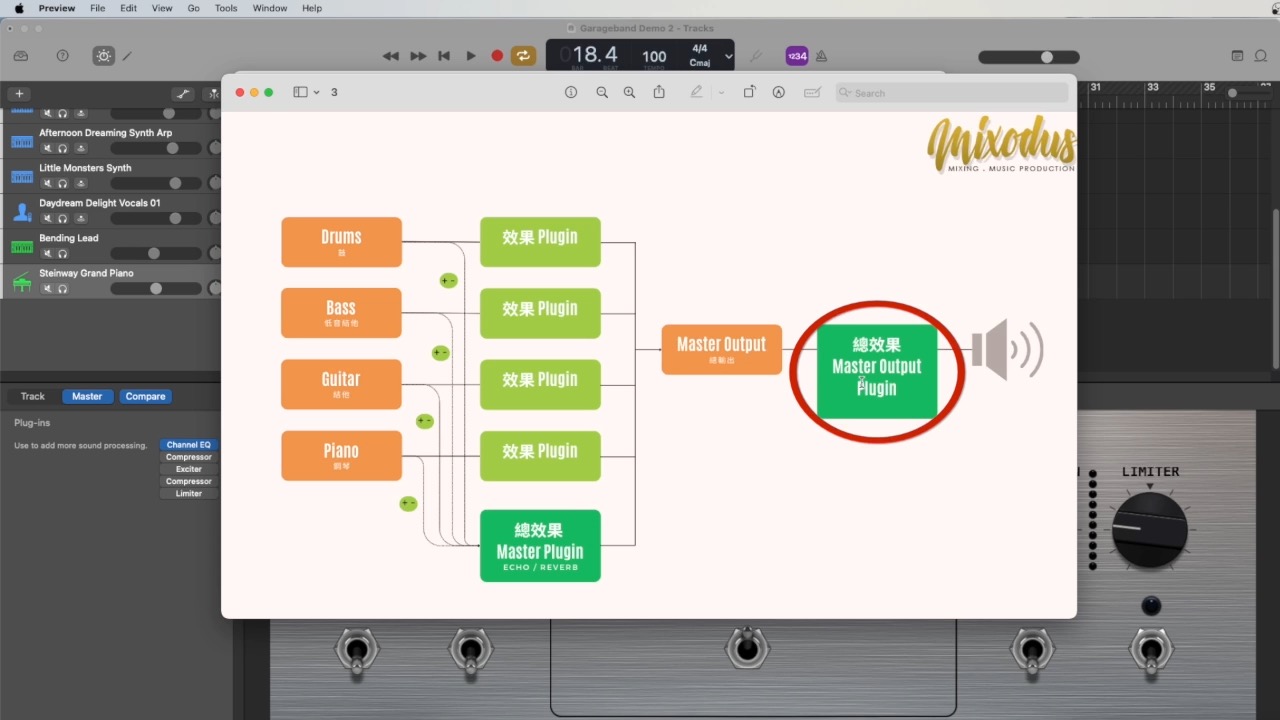Solo the Bending Lead track
The width and height of the screenshot is (1280, 720).
tap(62, 254)
